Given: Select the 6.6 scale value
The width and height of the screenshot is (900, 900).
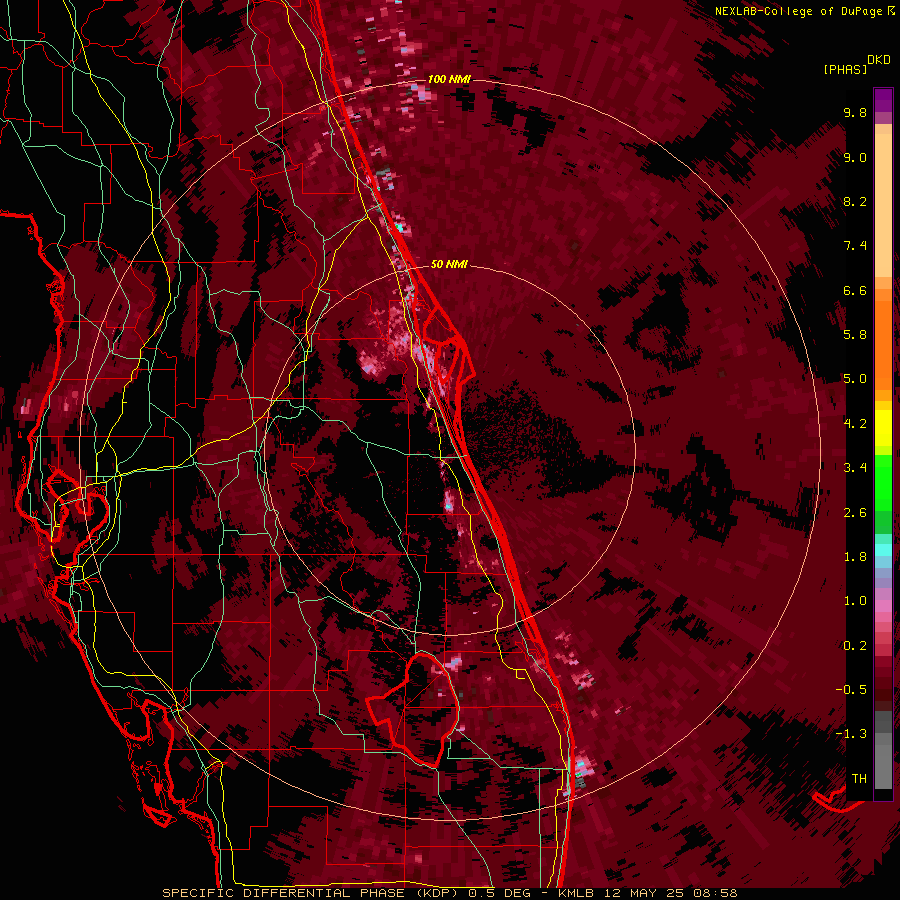Looking at the screenshot, I should [x=855, y=290].
